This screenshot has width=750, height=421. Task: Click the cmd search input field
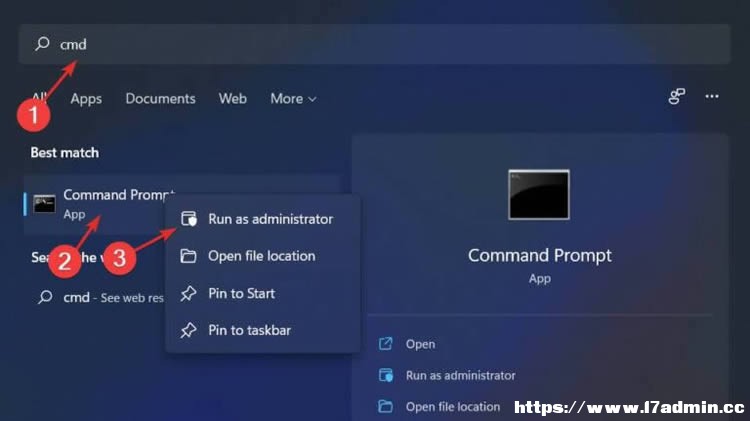tap(375, 44)
